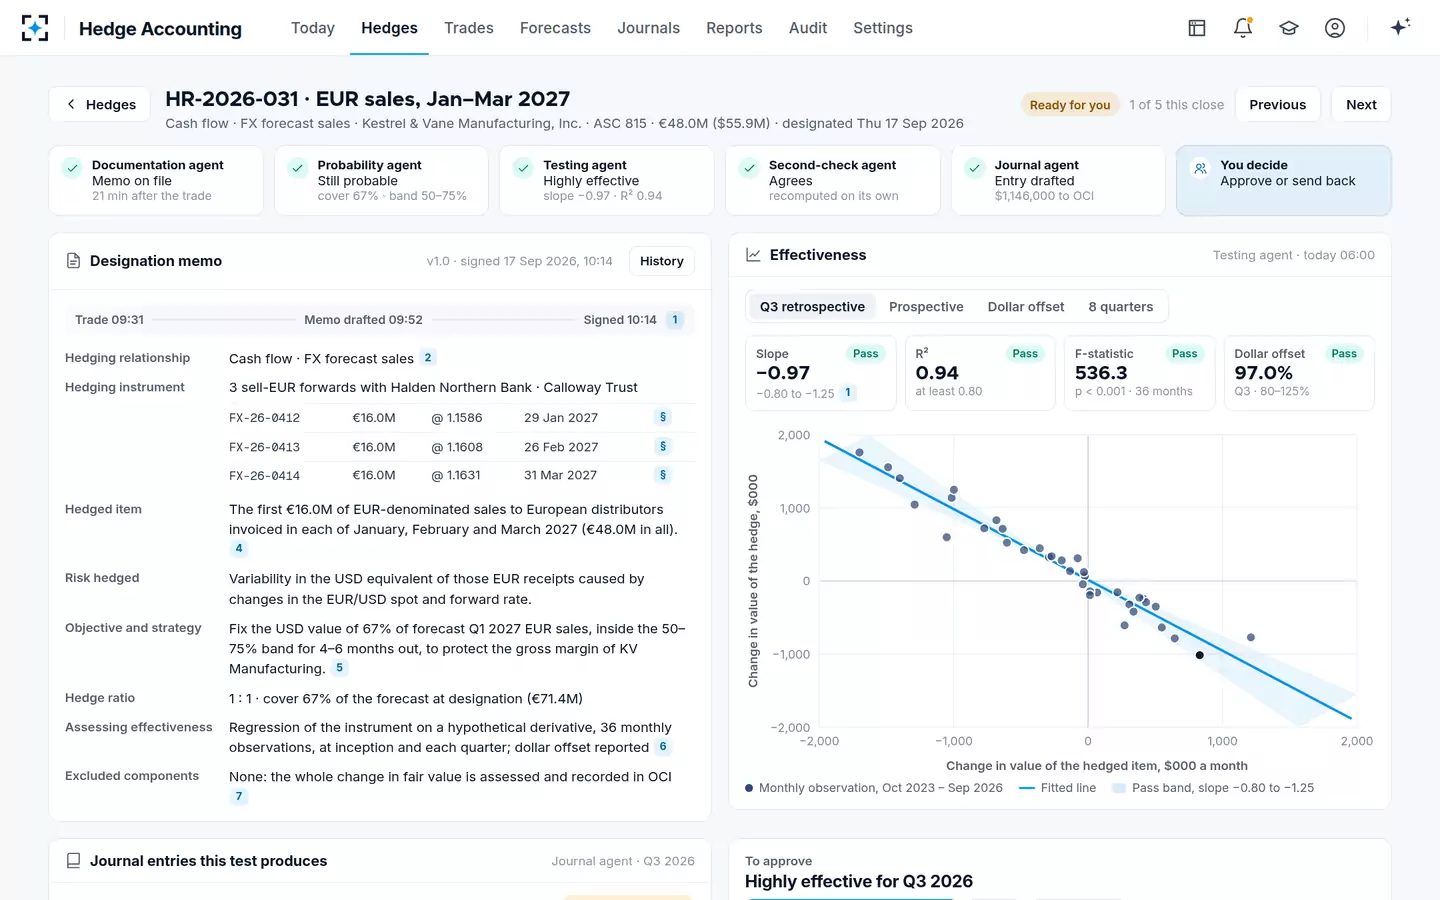Open the Trades tab
The image size is (1440, 900).
click(x=469, y=28)
